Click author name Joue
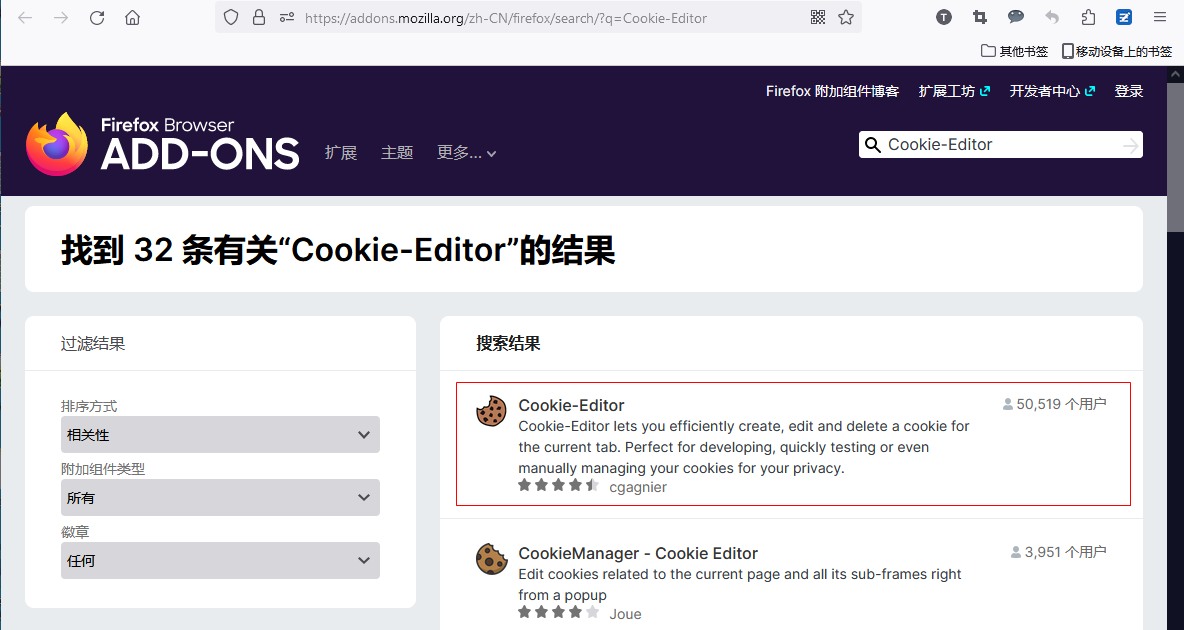Screen dimensions: 1184x630 625,614
